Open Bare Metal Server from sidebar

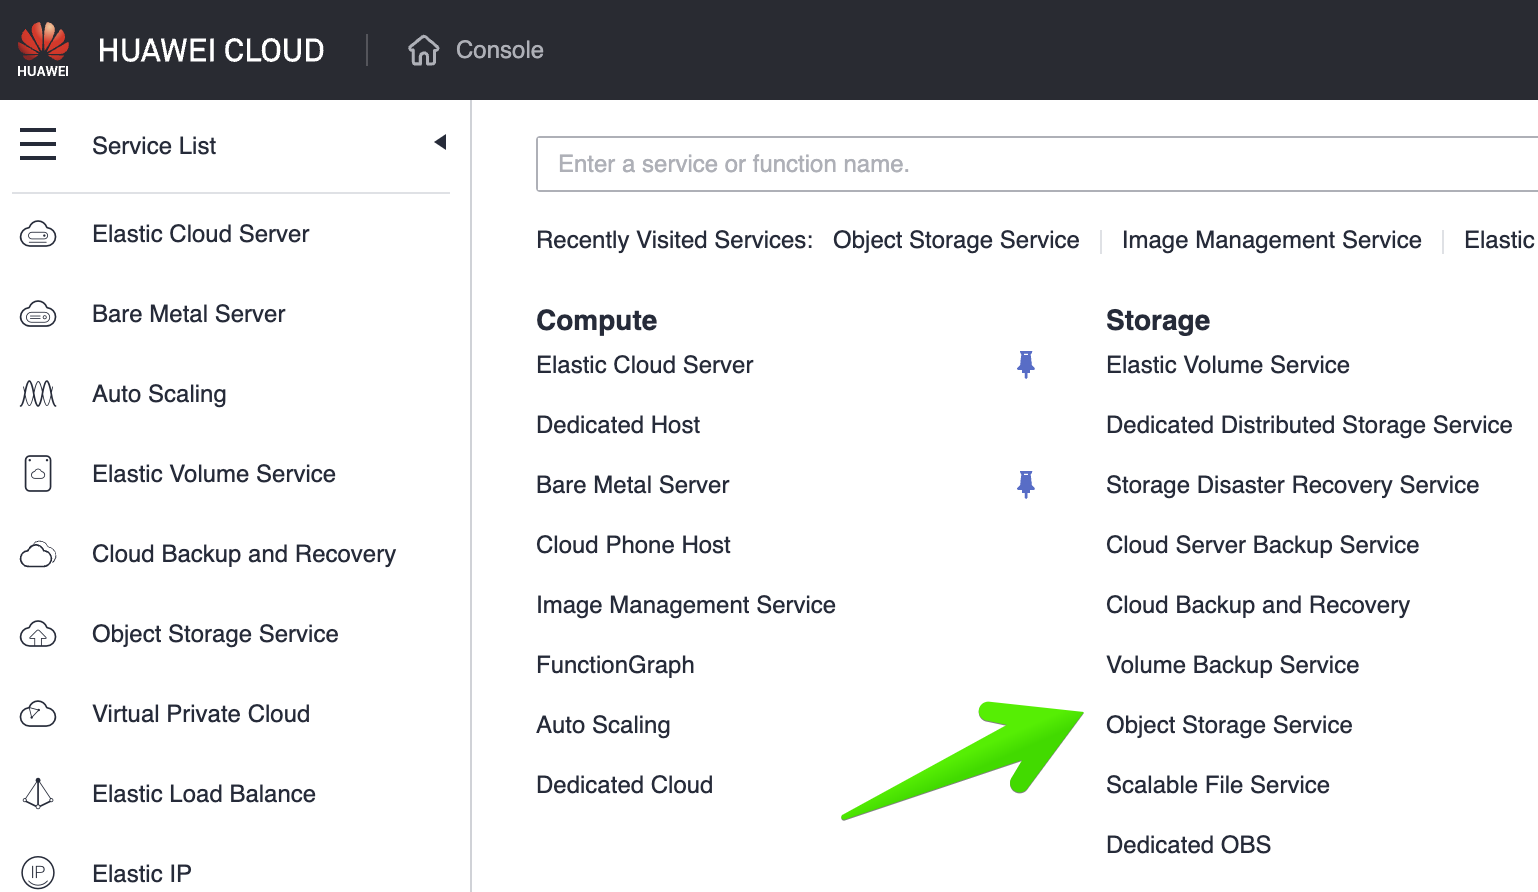pyautogui.click(x=189, y=314)
